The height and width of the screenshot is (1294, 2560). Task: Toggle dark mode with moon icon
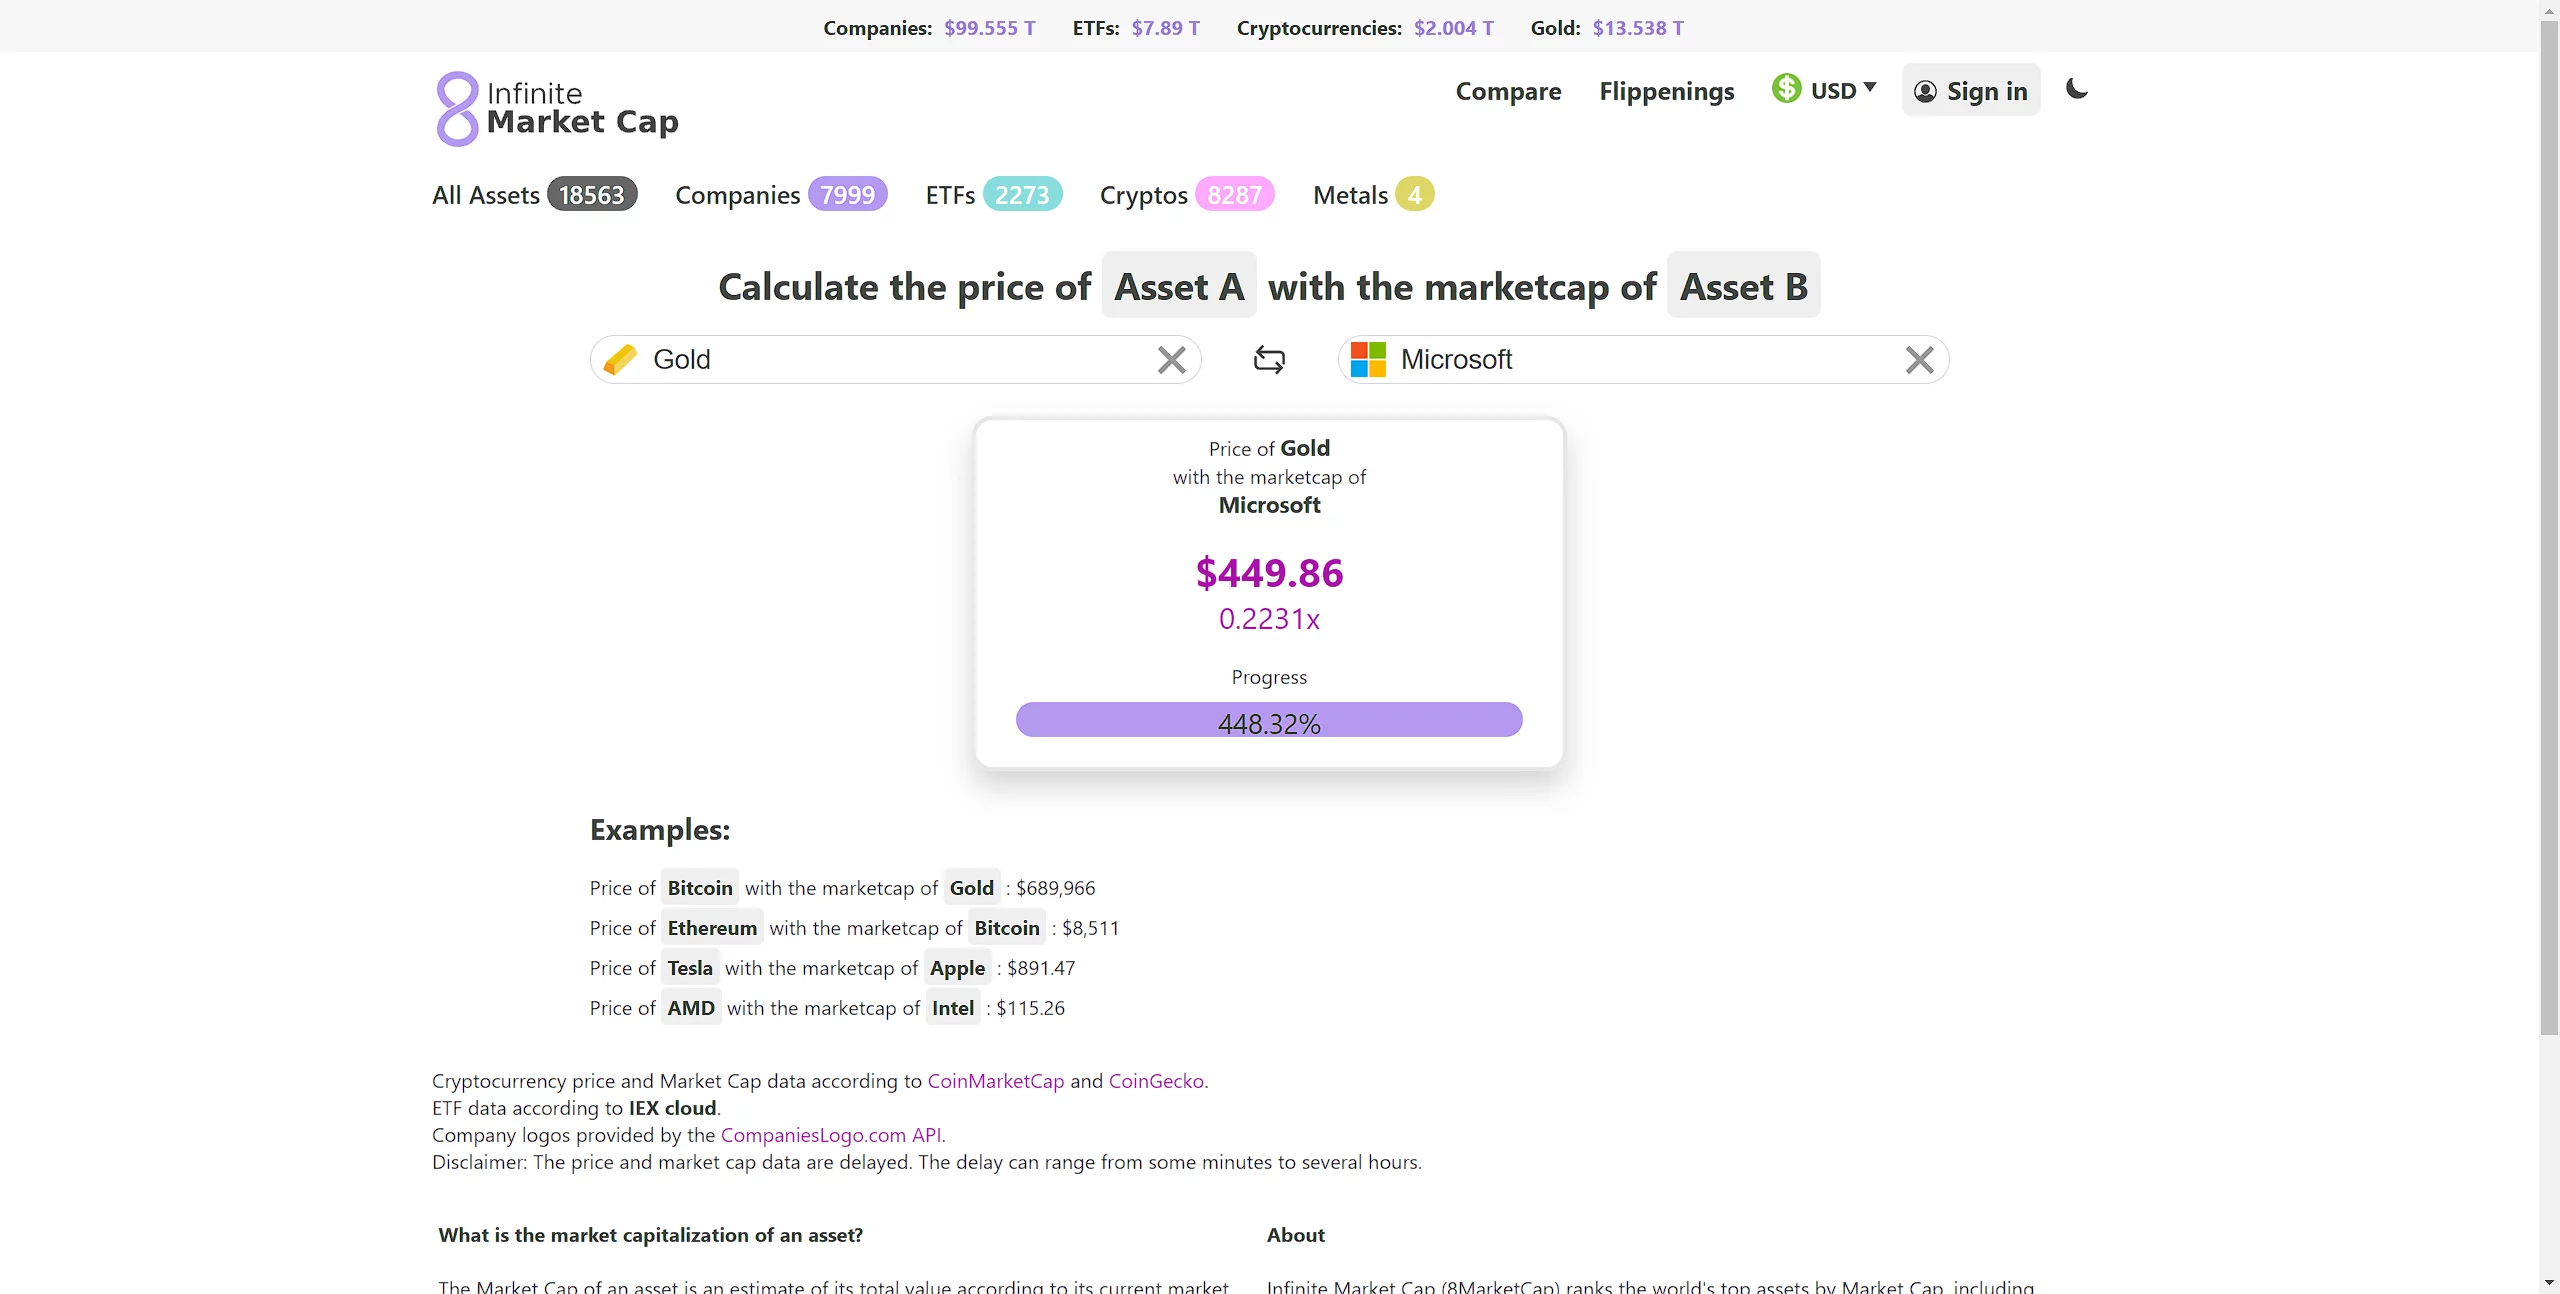[2077, 90]
